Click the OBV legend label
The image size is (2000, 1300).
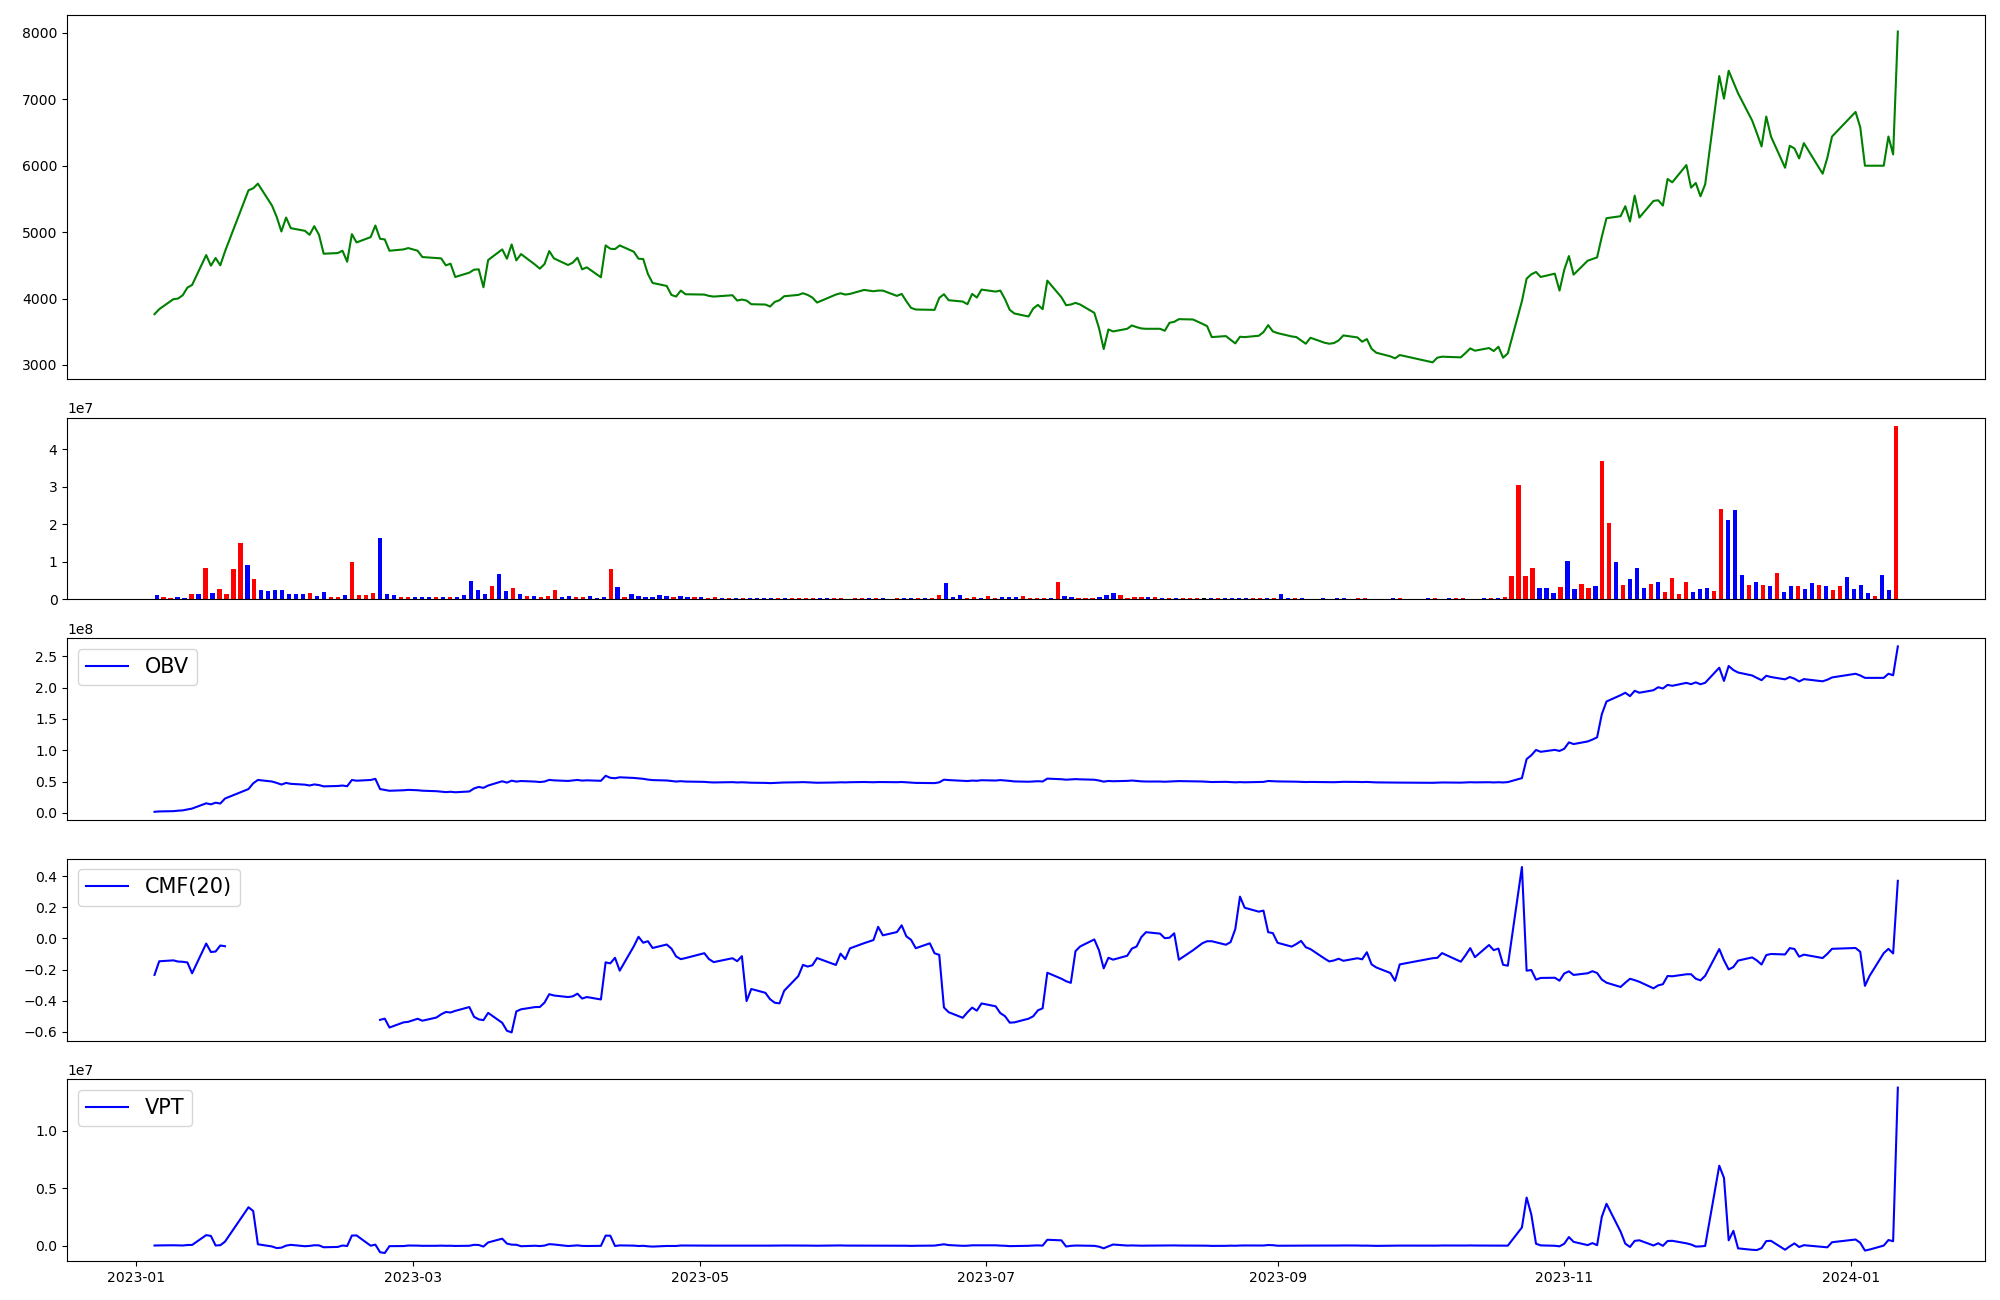point(166,666)
